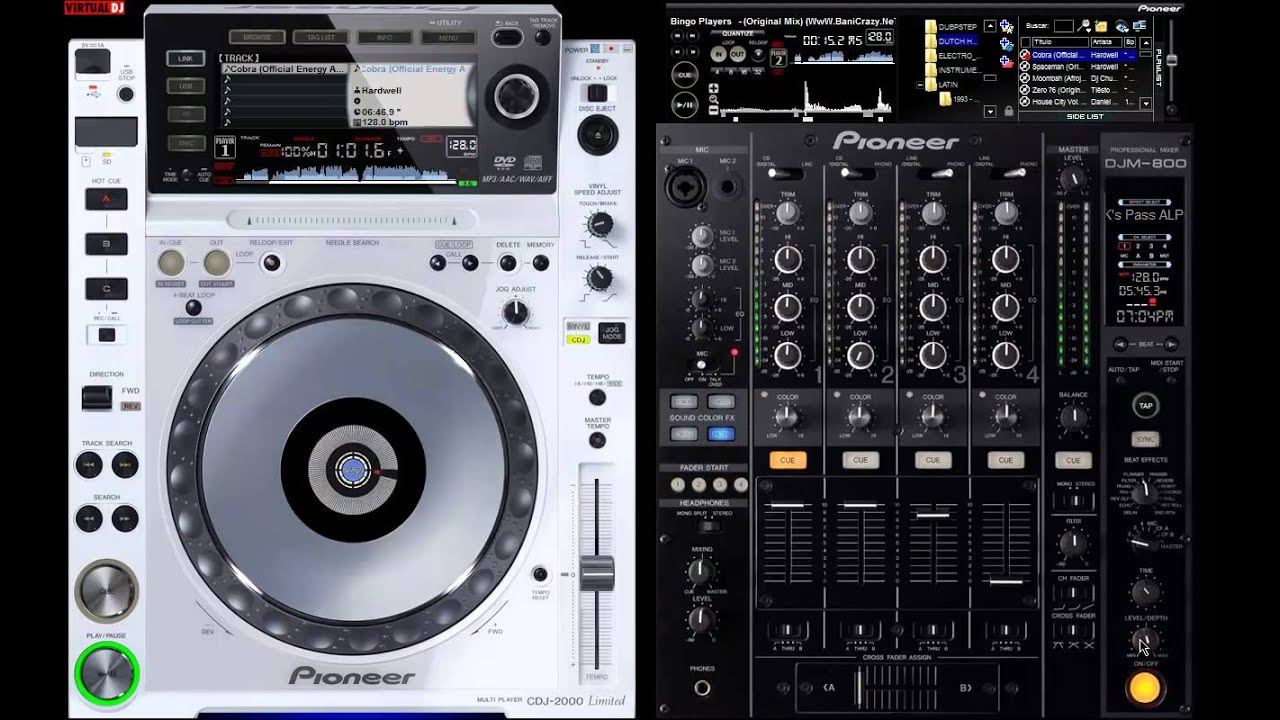The image size is (1280, 720).
Task: Click the Buscar search field
Action: (x=1063, y=26)
